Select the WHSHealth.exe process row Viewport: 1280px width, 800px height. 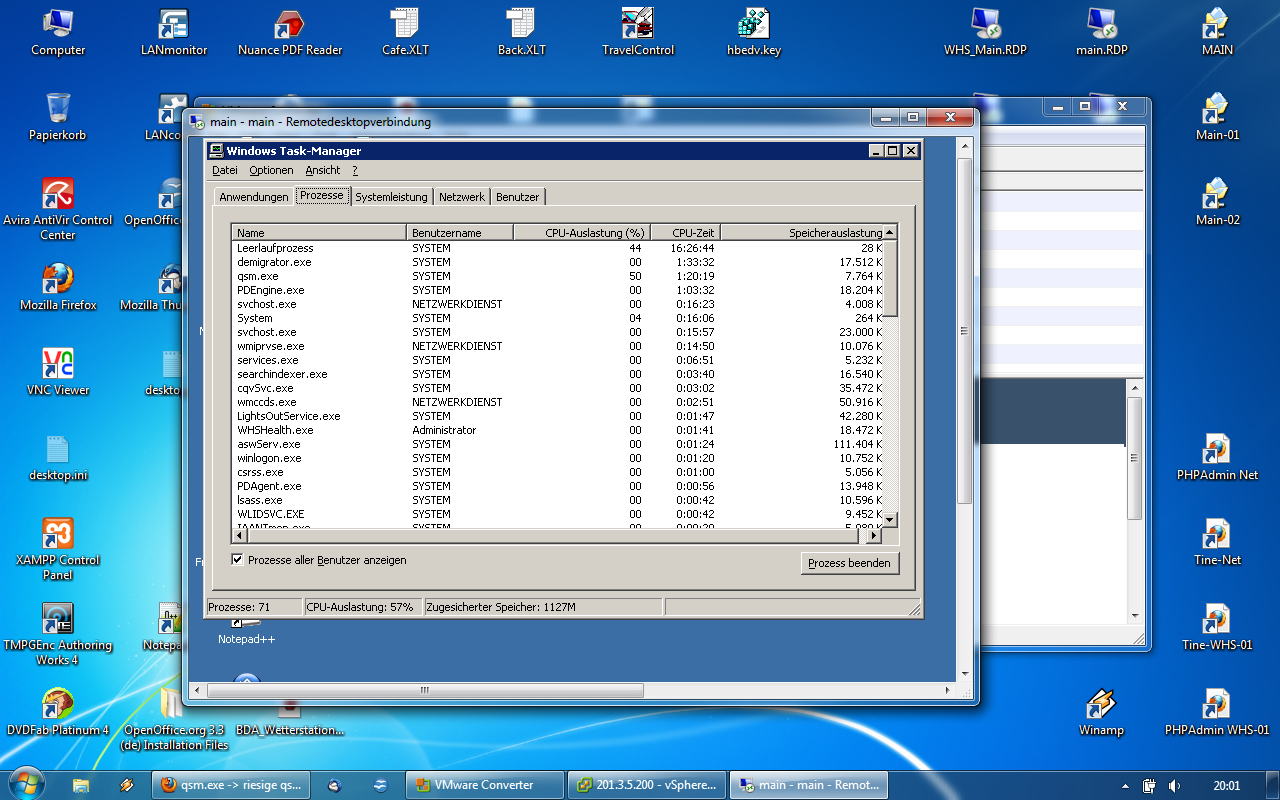(558, 430)
